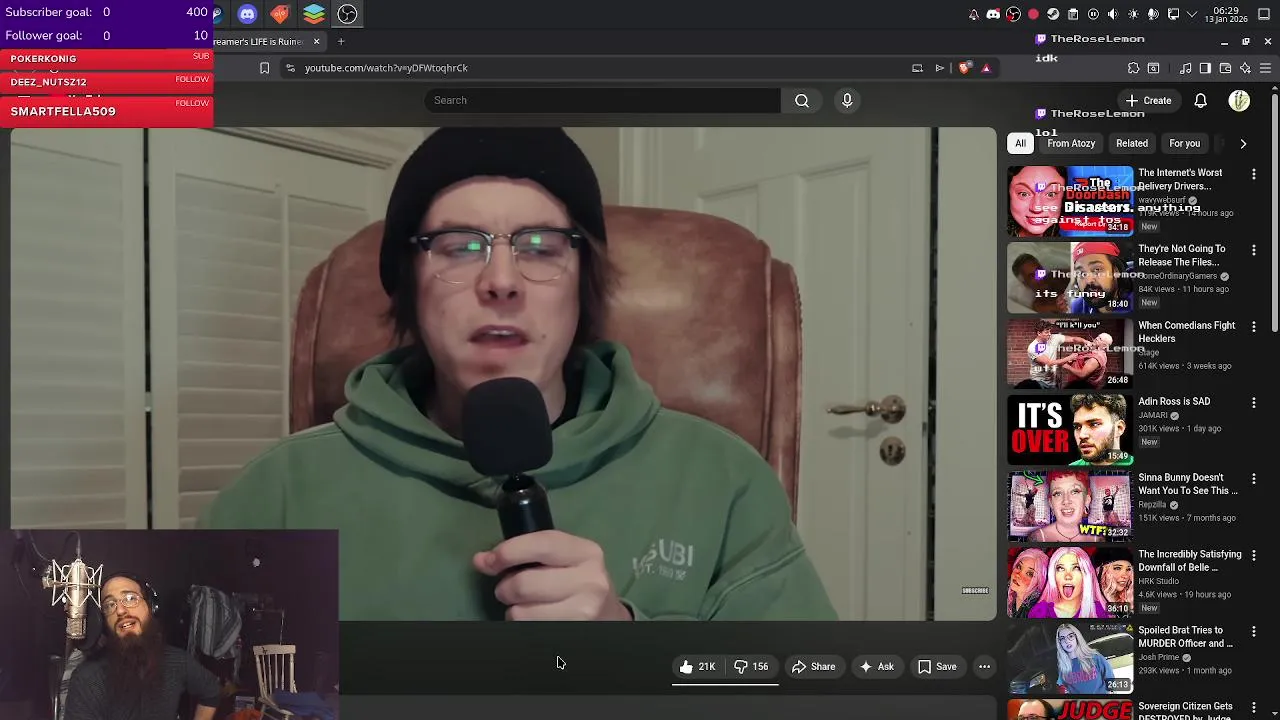Open the clipboard tray icon
Image resolution: width=1280 pixels, height=720 pixels.
point(1073,14)
